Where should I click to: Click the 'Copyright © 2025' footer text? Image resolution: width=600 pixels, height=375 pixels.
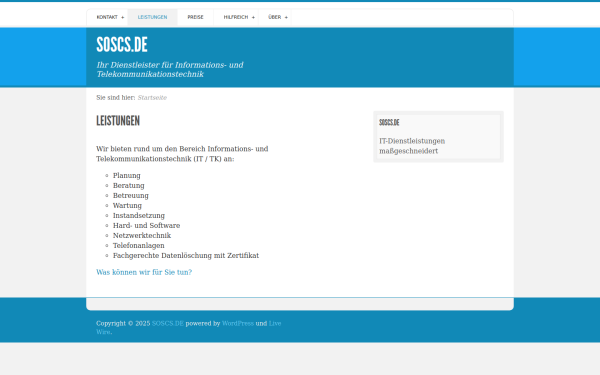coord(123,323)
